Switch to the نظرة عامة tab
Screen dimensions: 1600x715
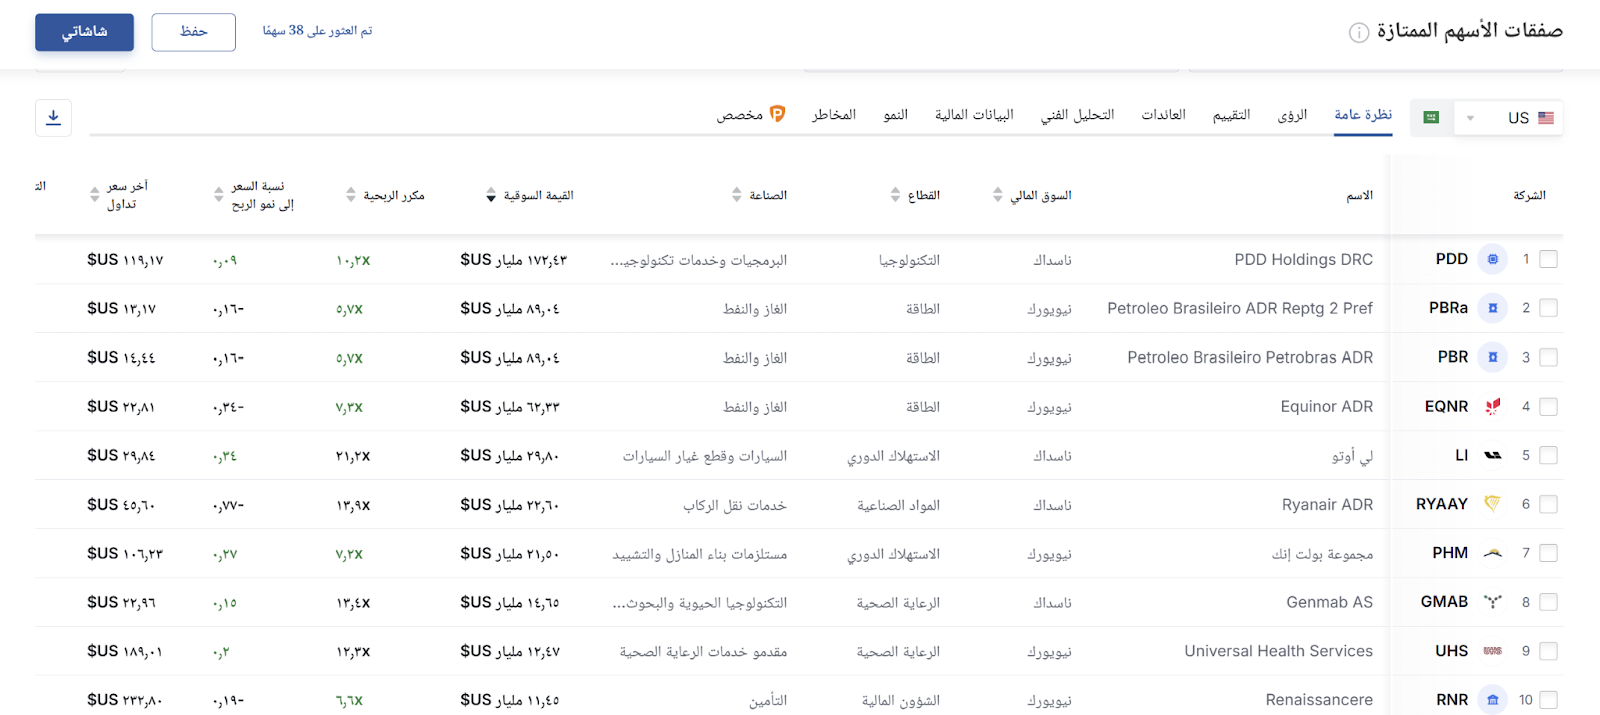pos(1363,115)
